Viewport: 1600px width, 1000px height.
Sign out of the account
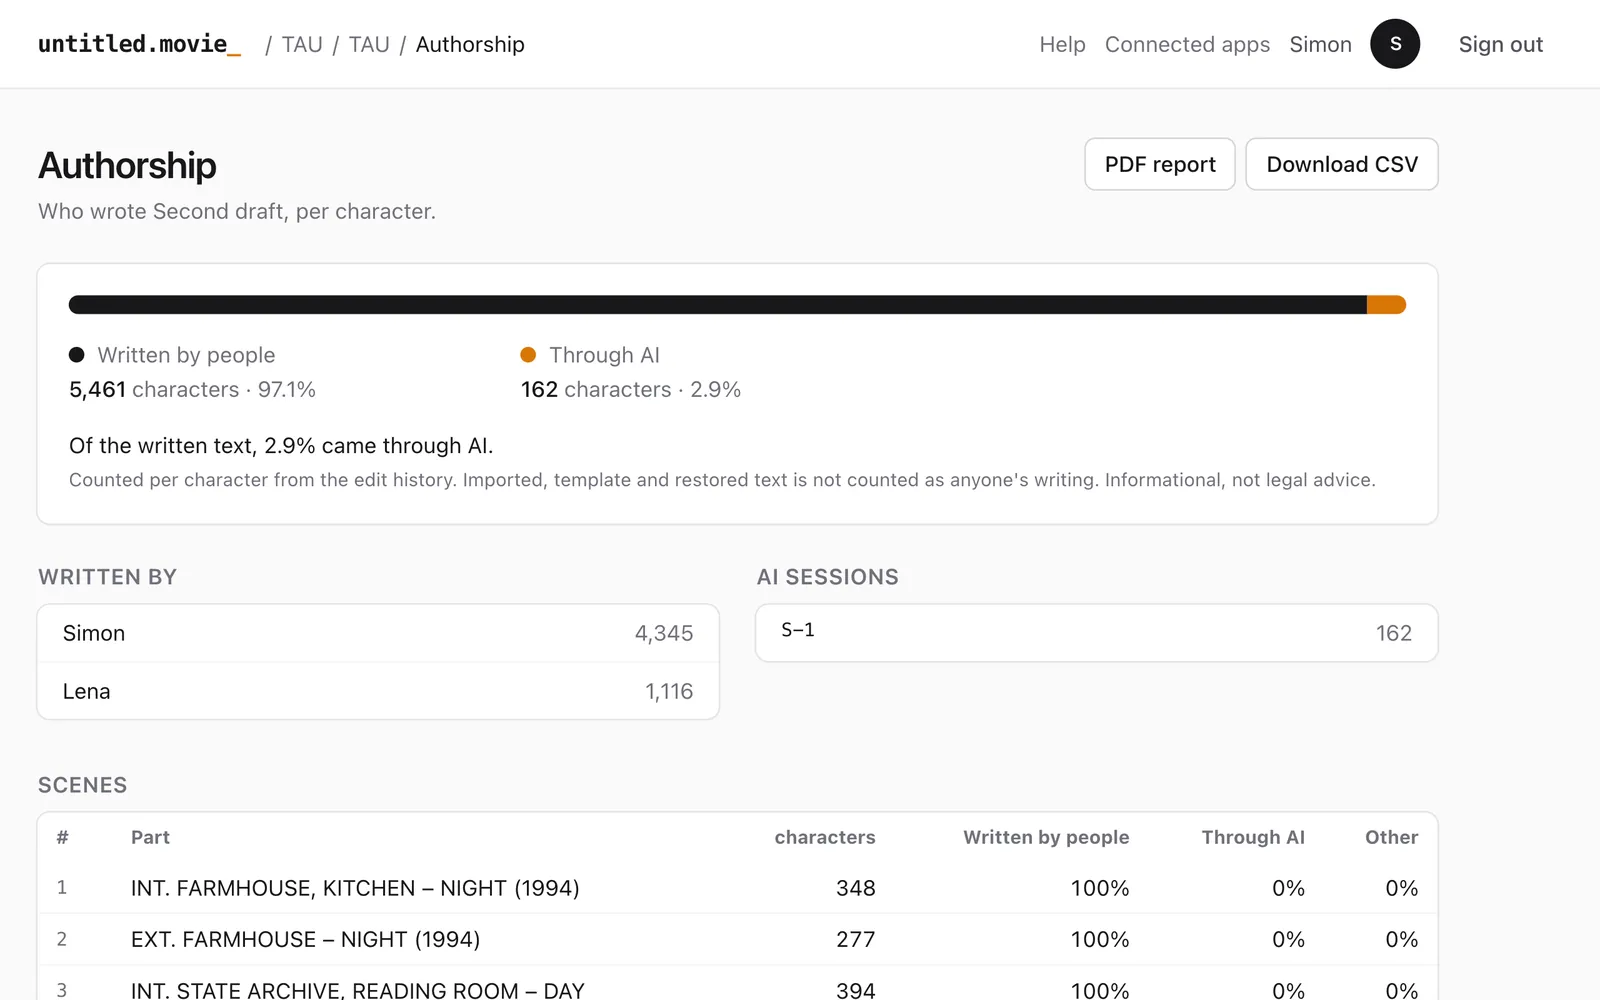pos(1500,44)
